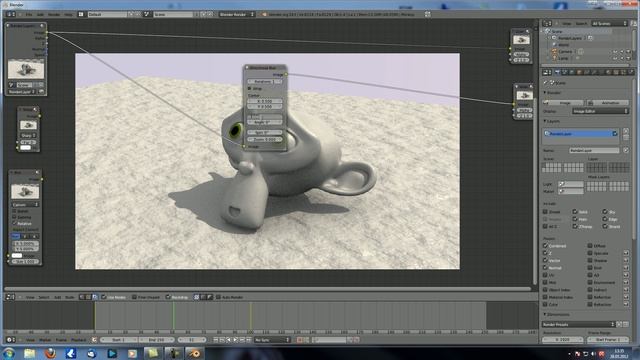The height and width of the screenshot is (360, 640).
Task: Jump to last frame in timeline
Action: (x=249, y=340)
